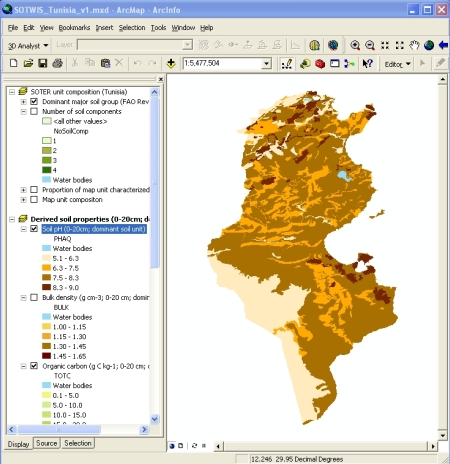Open the Help menu
This screenshot has height=464, width=450.
pyautogui.click(x=207, y=28)
